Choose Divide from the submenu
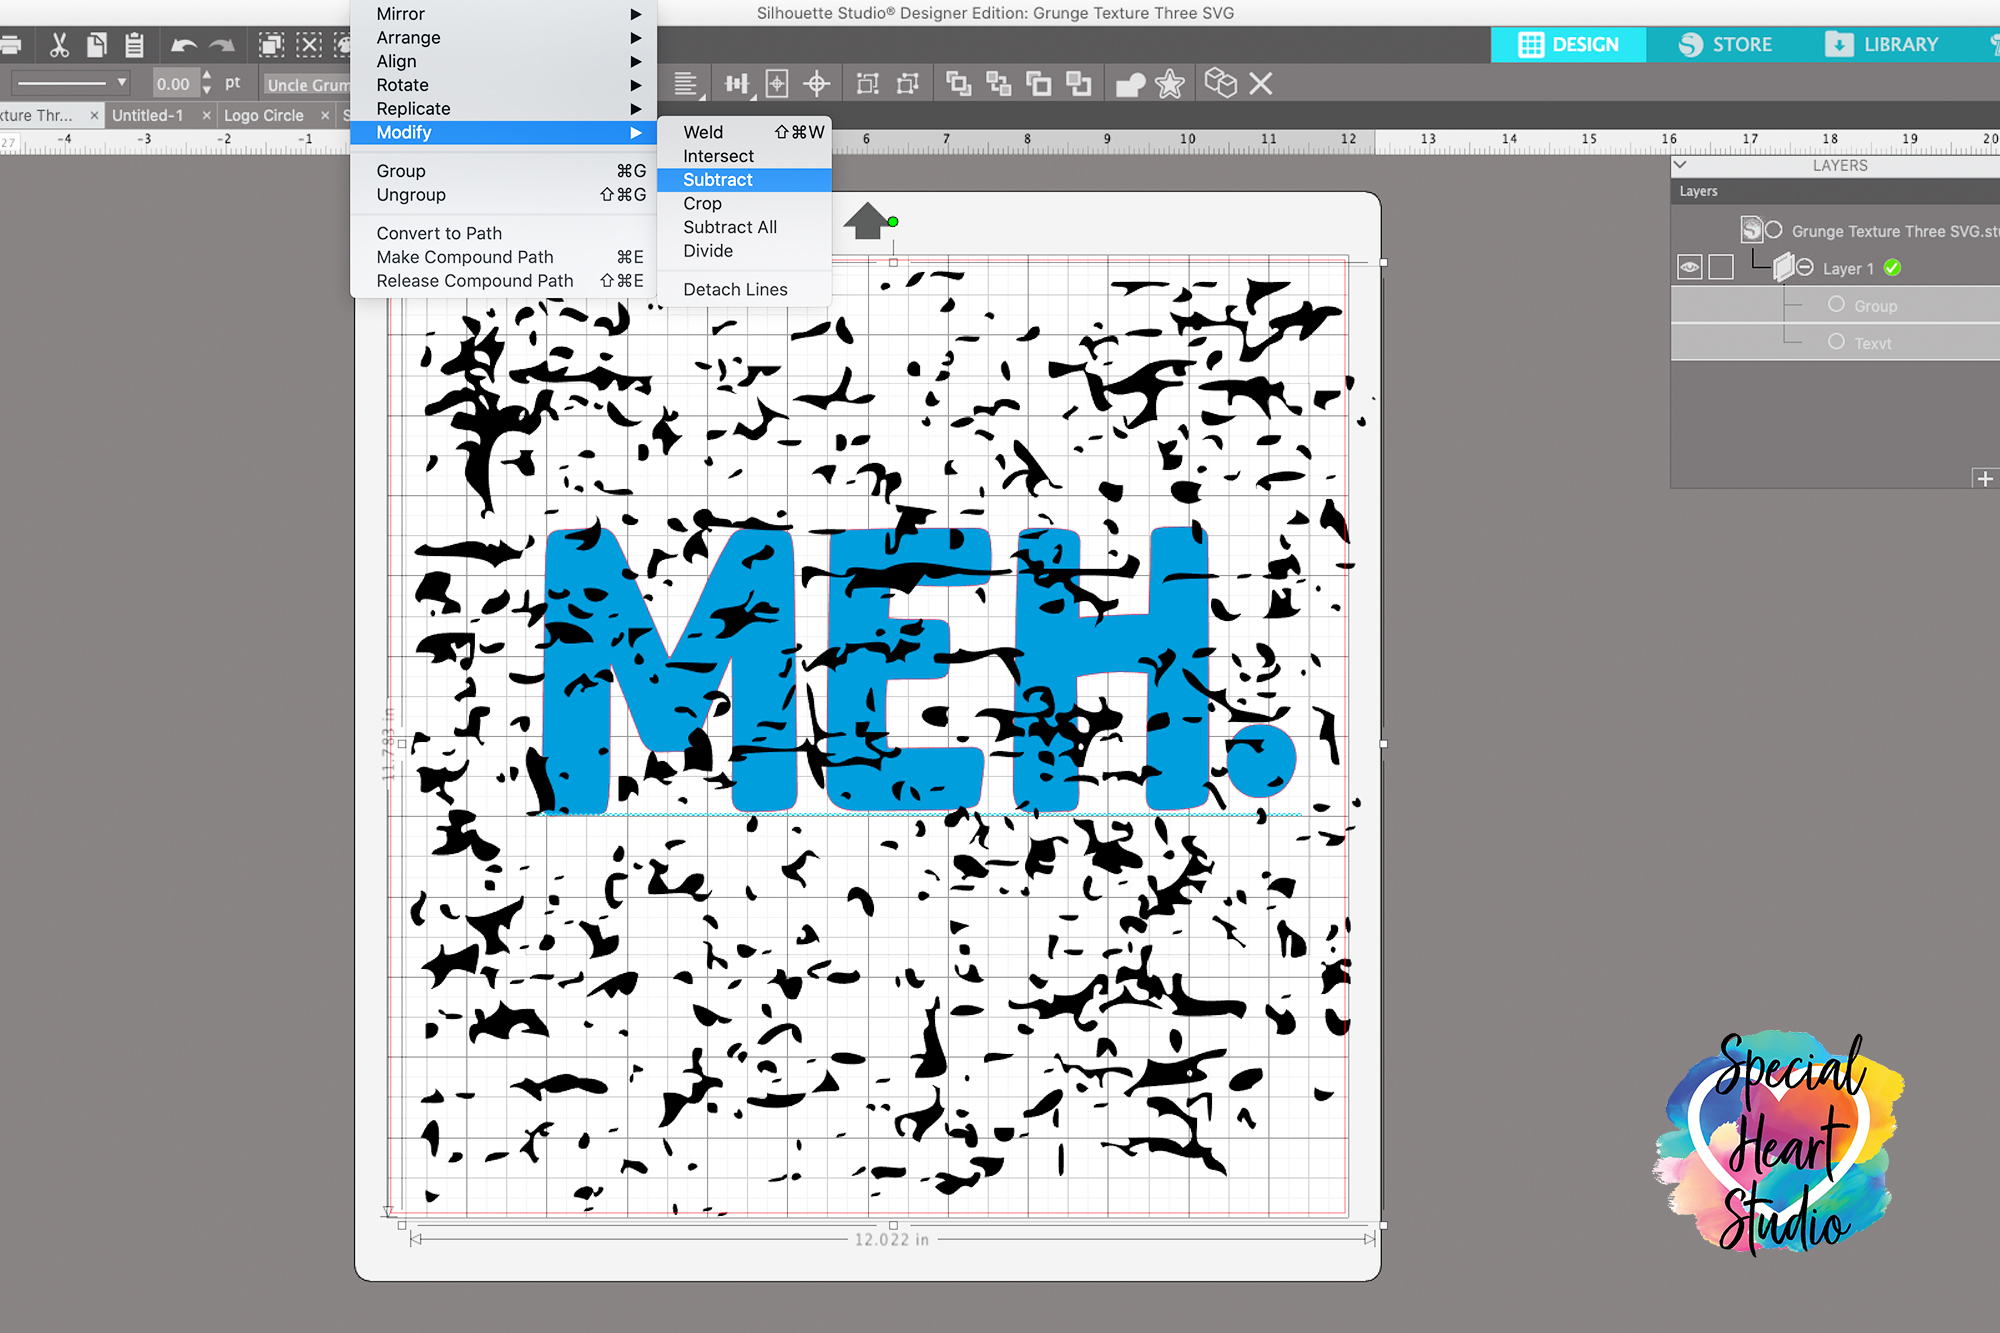 pyautogui.click(x=744, y=251)
